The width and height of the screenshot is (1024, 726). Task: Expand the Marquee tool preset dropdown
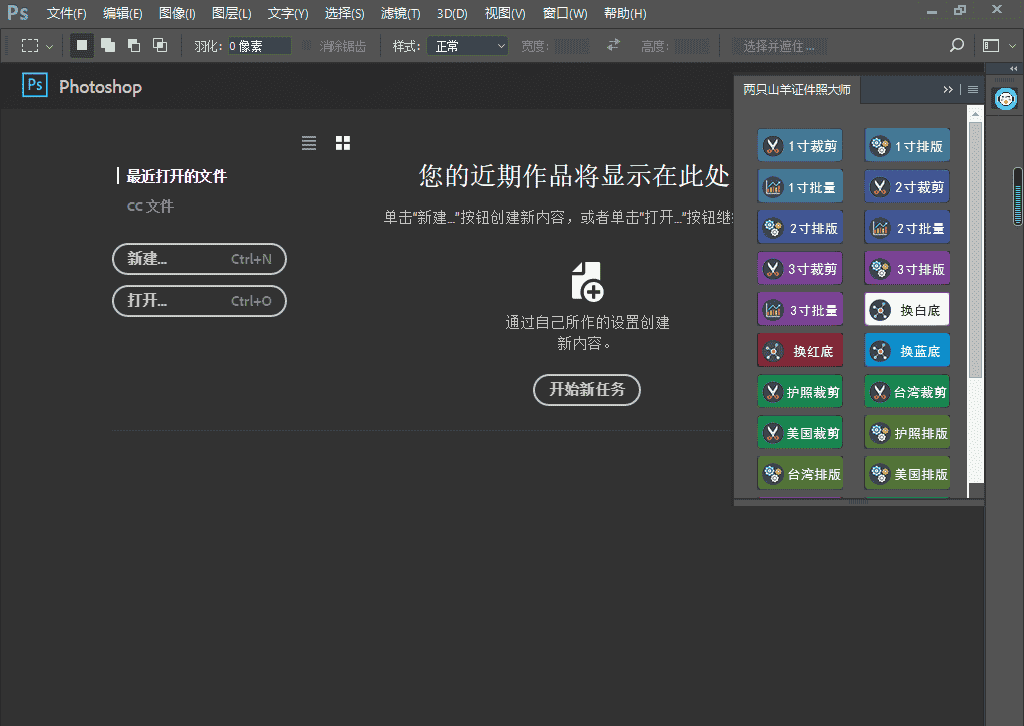point(38,45)
